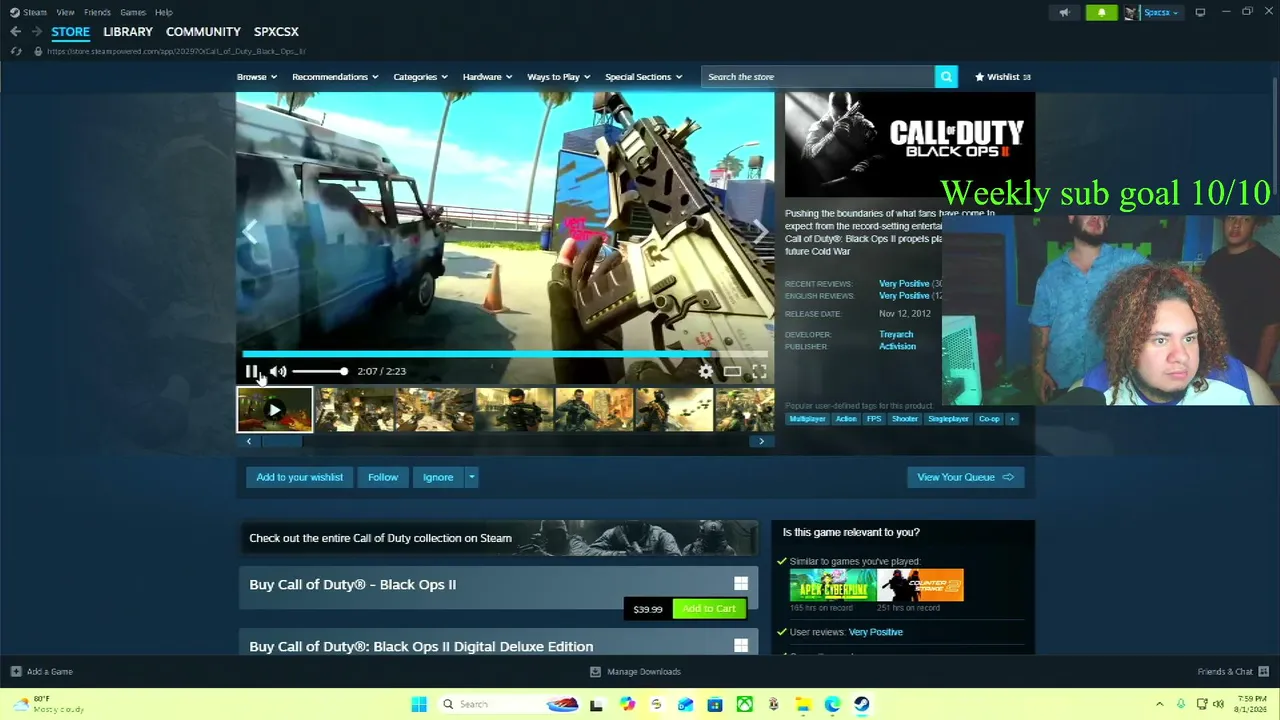Seek on the video progress bar

(505, 354)
